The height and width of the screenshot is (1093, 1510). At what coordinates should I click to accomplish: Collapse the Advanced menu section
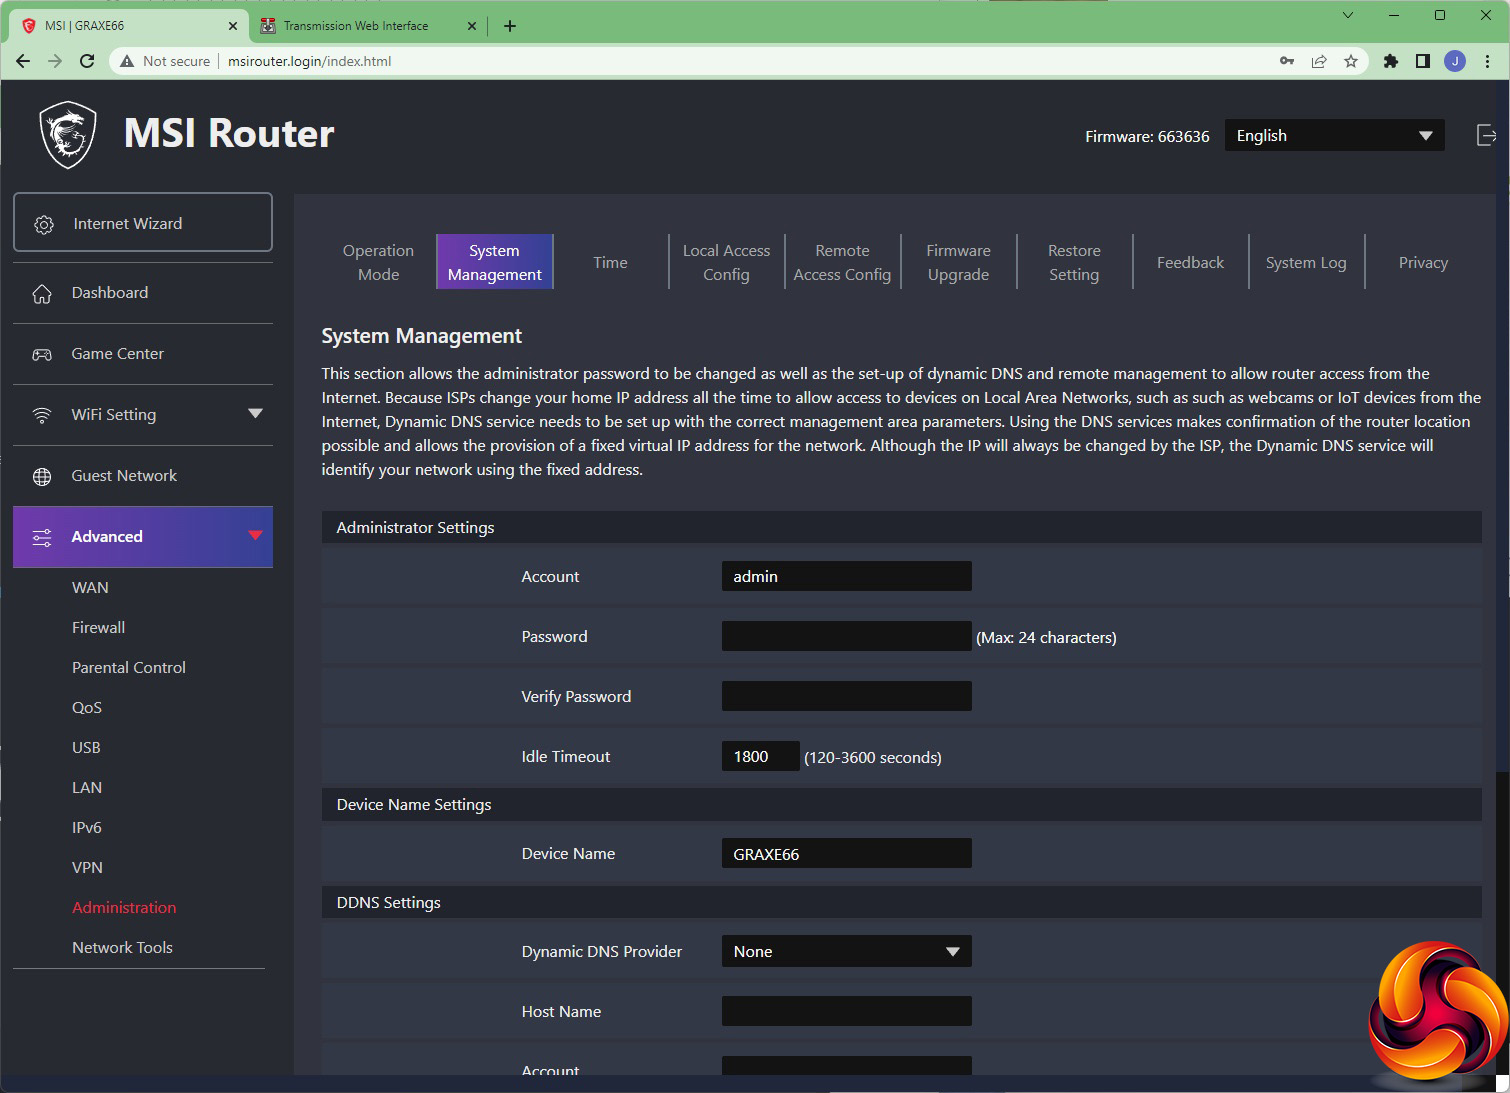tap(255, 536)
